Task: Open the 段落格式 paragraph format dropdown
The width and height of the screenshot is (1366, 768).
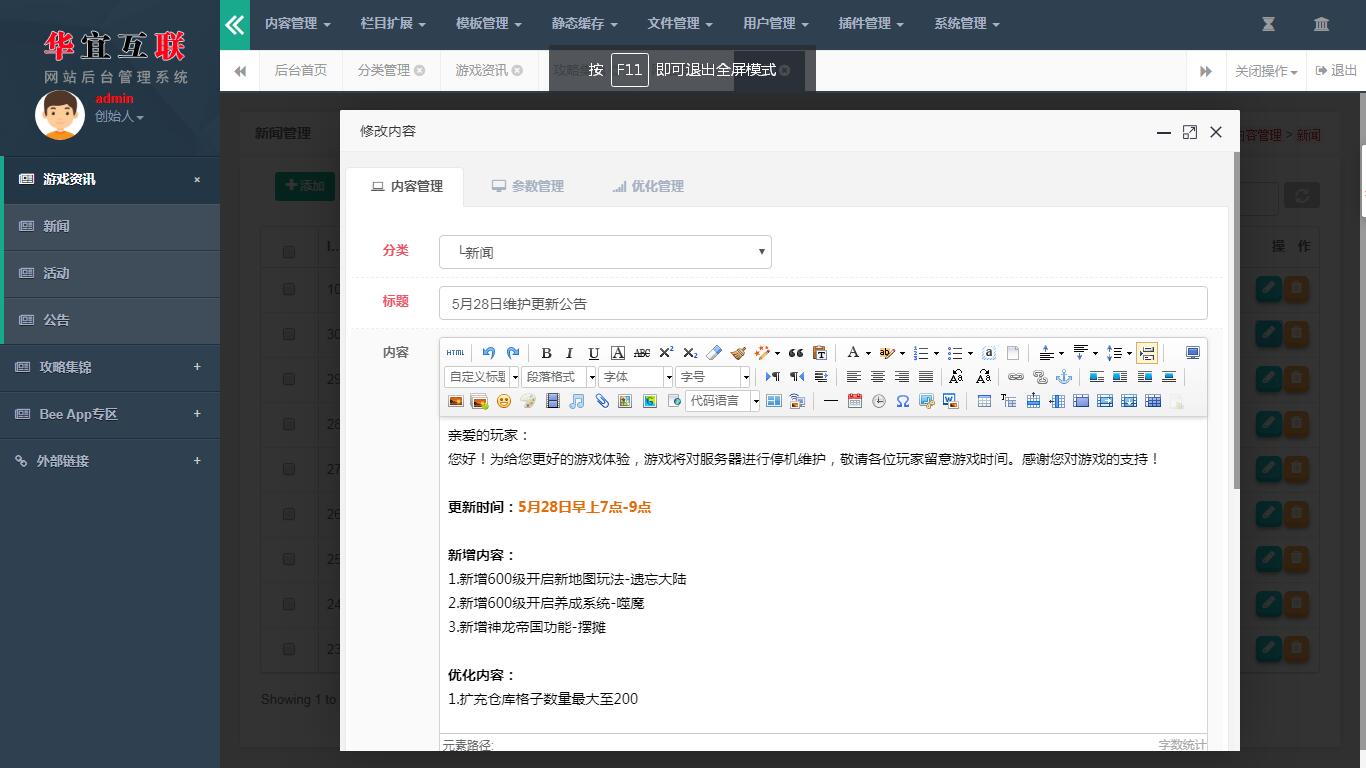Action: point(559,377)
